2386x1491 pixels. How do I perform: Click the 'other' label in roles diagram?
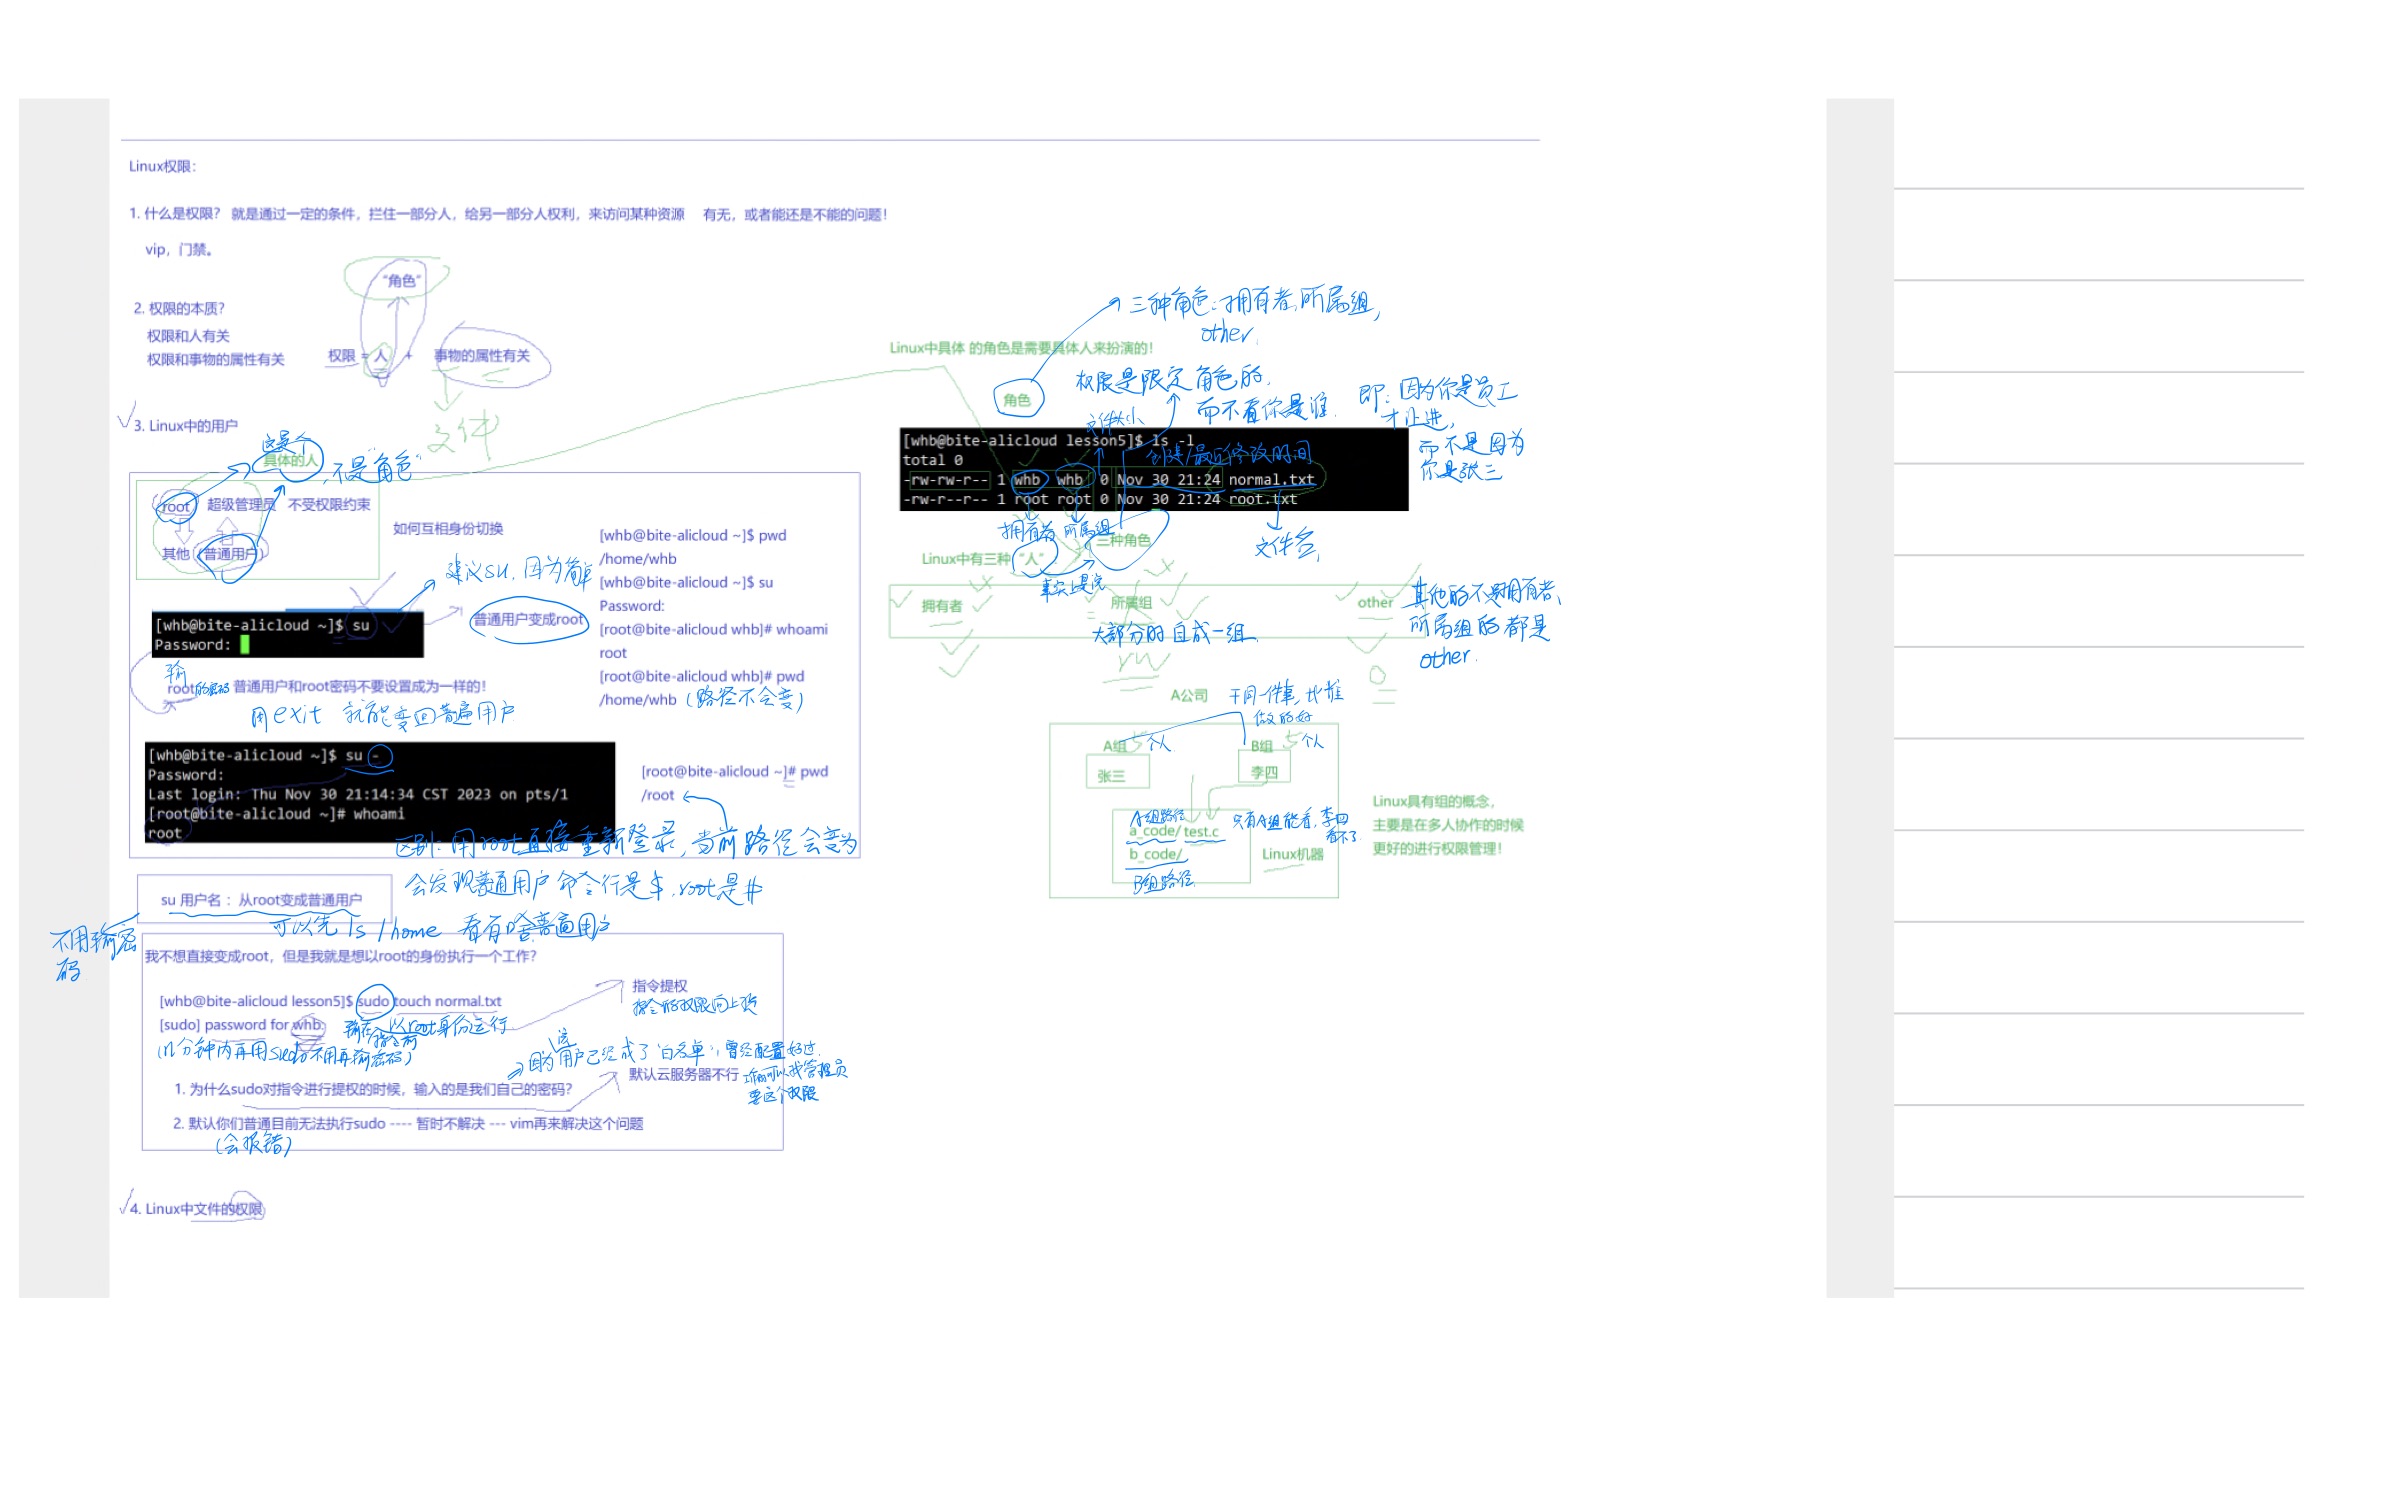click(x=1374, y=603)
